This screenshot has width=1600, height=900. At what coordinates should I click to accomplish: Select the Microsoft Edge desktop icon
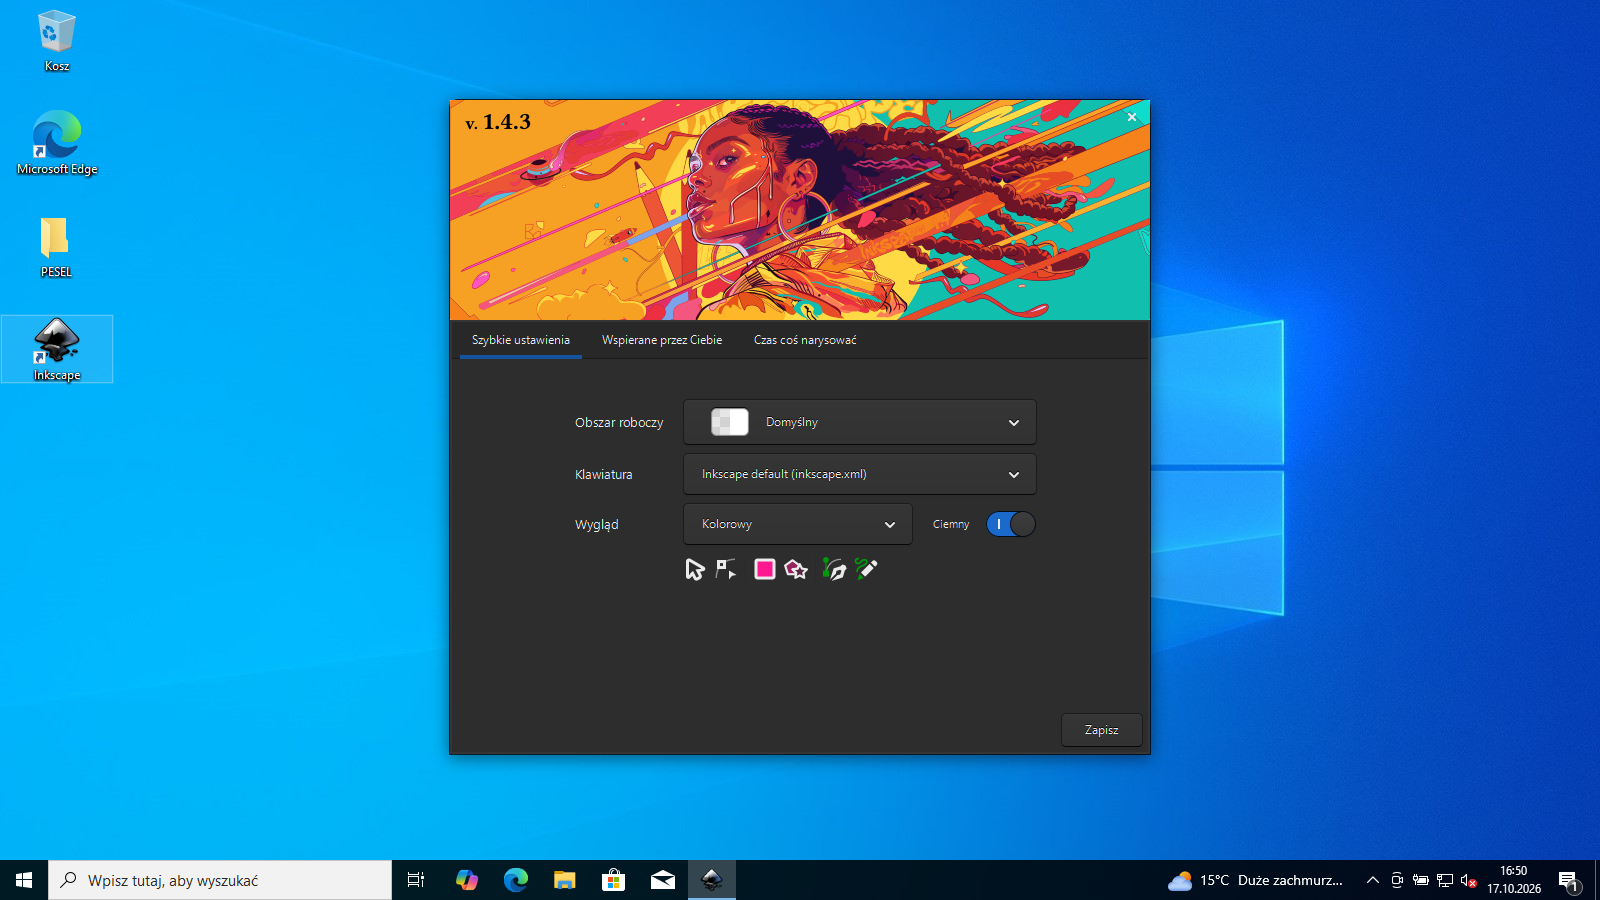(57, 143)
